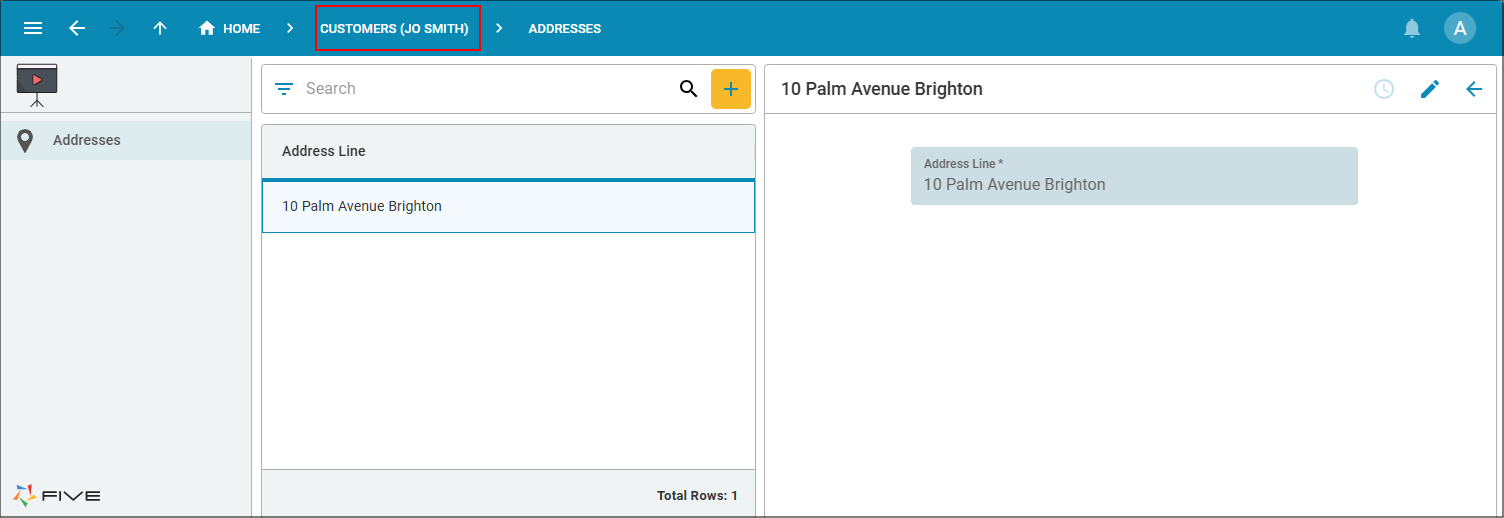Select the 10 Palm Avenue Brighton row
The height and width of the screenshot is (518, 1504).
tap(508, 207)
